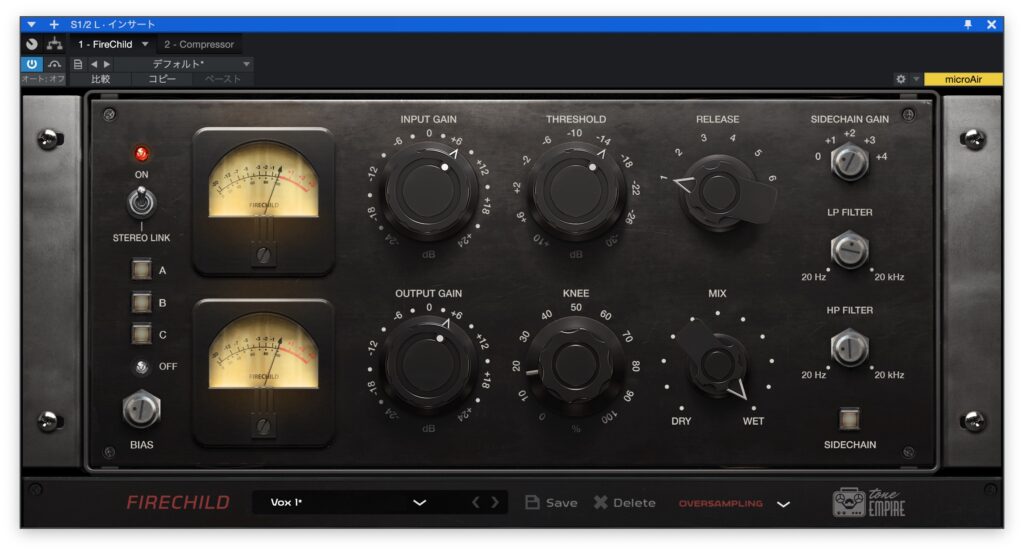
Task: Click the routing diagram icon
Action: pyautogui.click(x=54, y=45)
